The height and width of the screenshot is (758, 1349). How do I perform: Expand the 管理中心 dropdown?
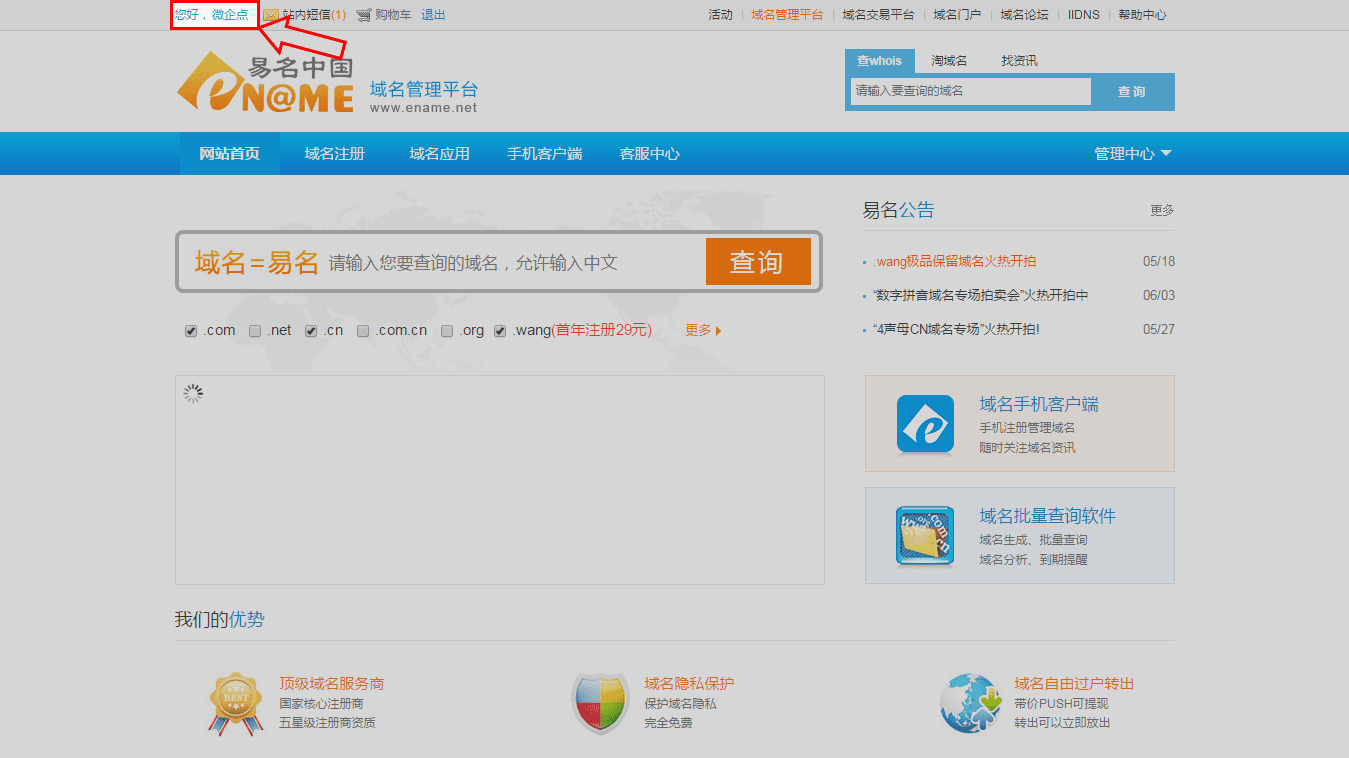[1133, 154]
